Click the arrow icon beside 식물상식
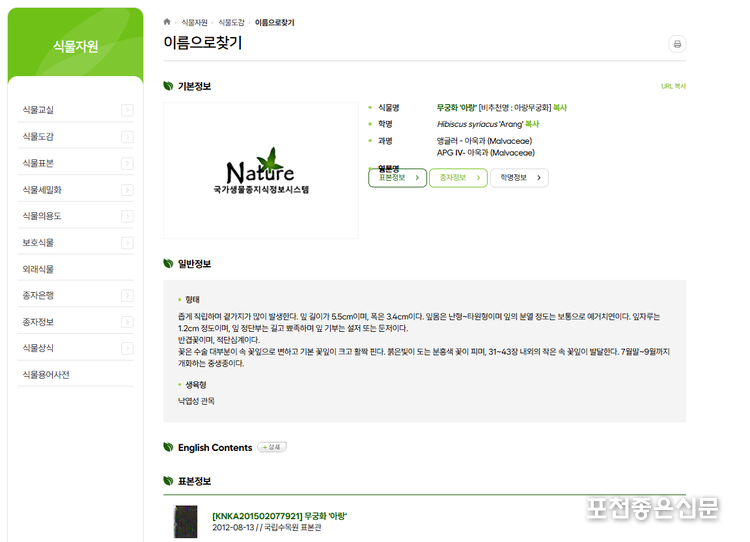 click(x=127, y=348)
